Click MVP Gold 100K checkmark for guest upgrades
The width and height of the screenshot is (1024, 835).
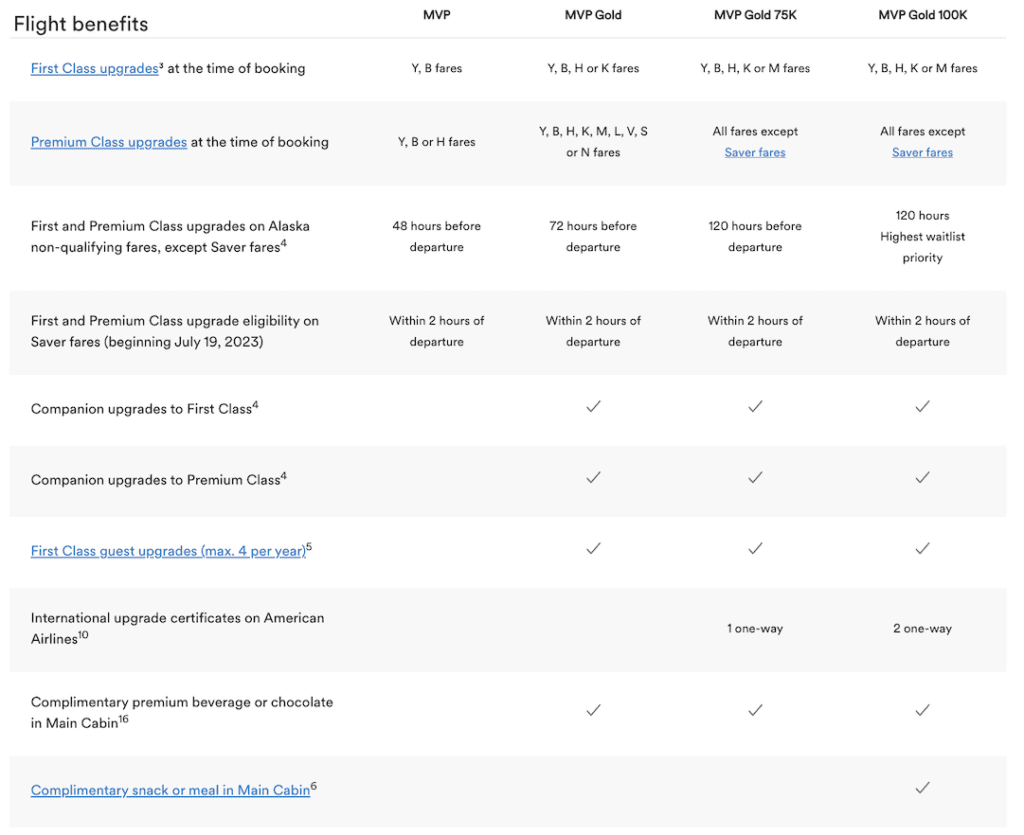click(x=922, y=548)
